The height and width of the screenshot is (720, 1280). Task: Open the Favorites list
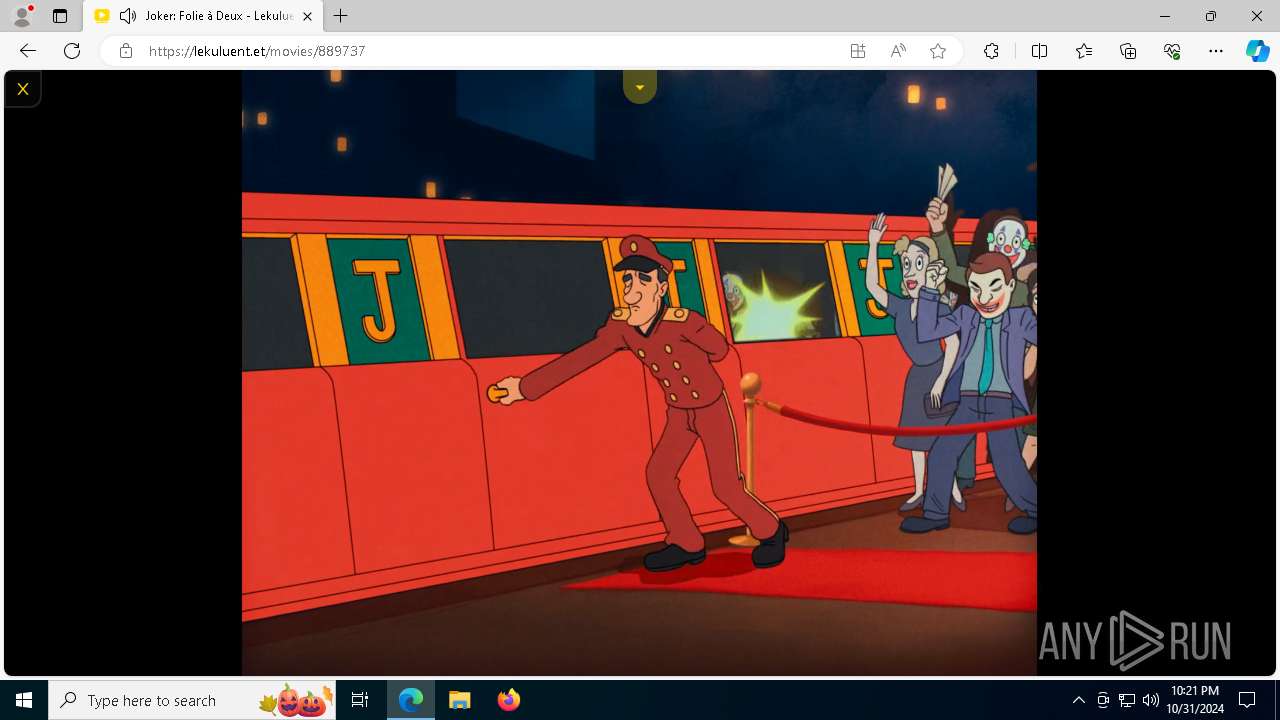coord(1084,51)
